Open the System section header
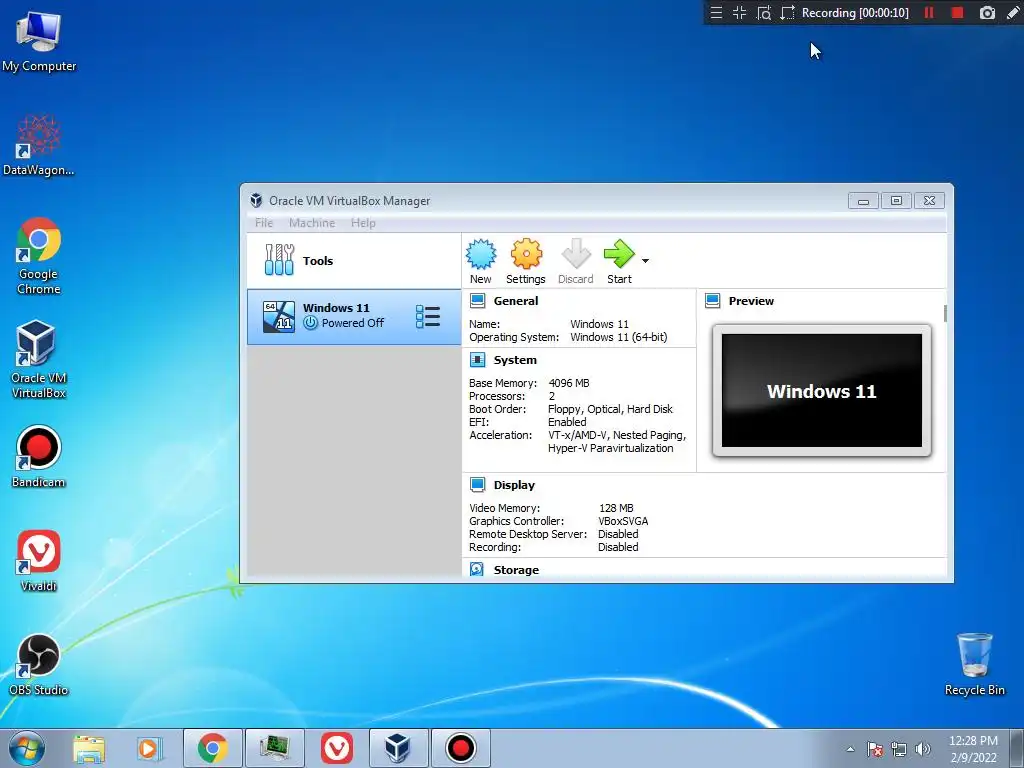1024x768 pixels. tap(515, 360)
